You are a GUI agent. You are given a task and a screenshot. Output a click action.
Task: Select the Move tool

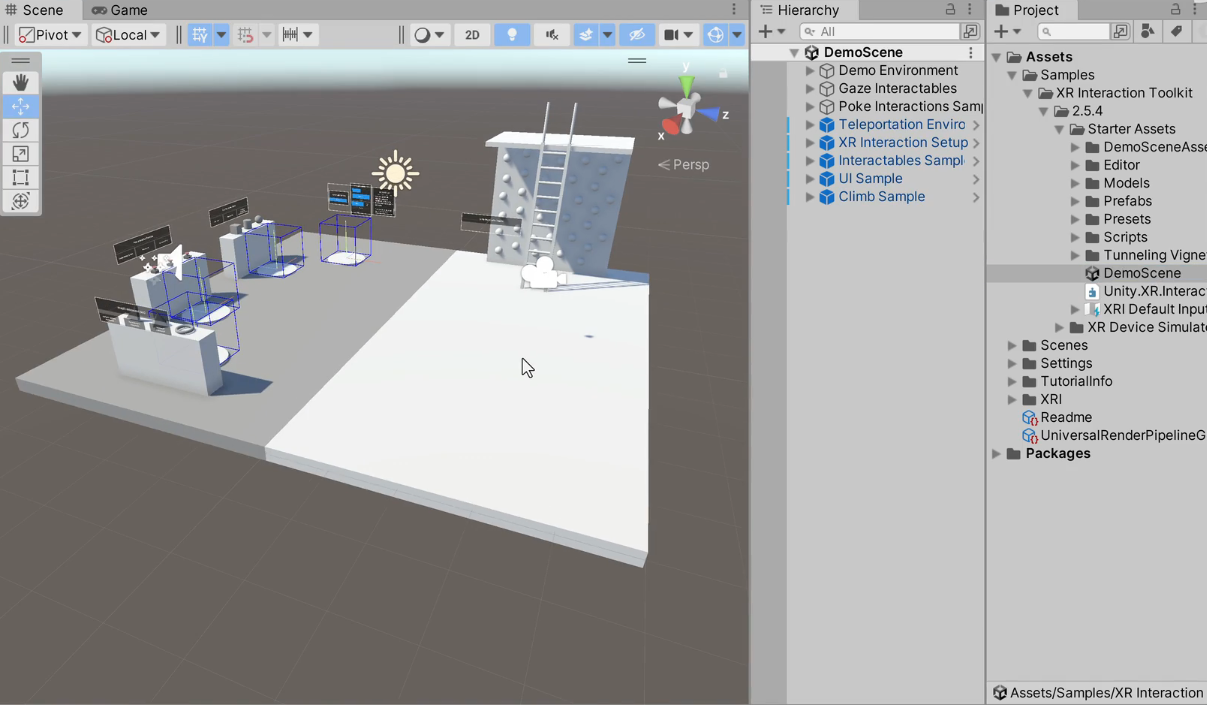(x=21, y=106)
